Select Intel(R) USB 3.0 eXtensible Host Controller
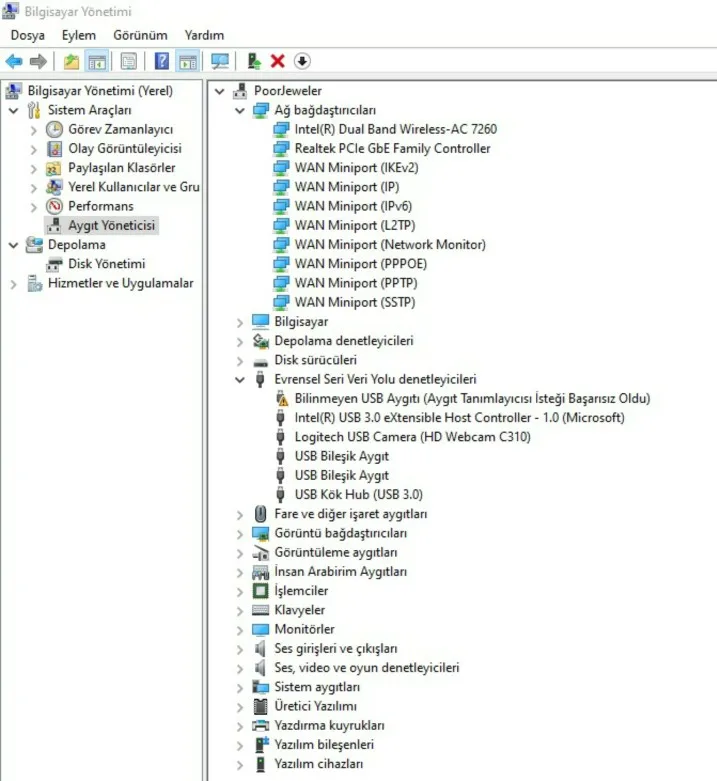 coord(459,417)
